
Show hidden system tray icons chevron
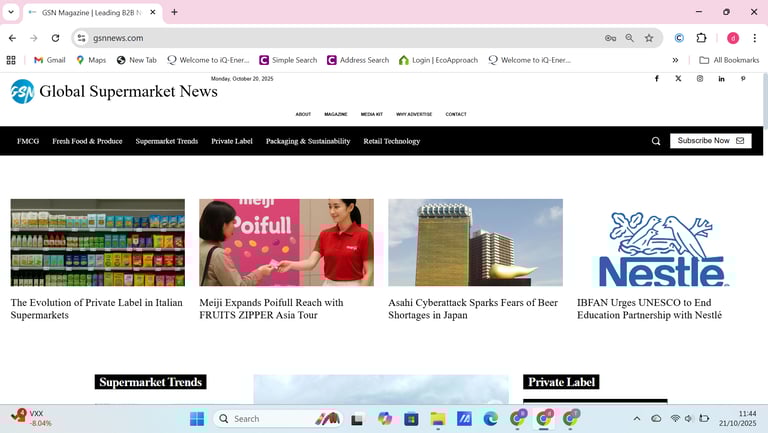pos(637,418)
